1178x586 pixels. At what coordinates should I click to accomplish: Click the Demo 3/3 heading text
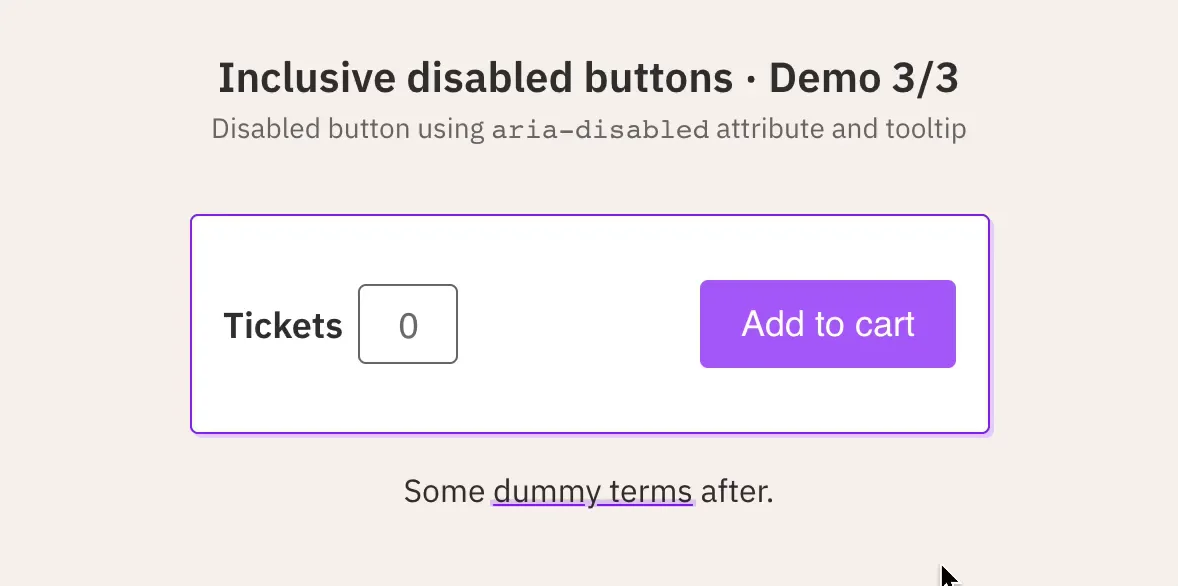[x=864, y=78]
